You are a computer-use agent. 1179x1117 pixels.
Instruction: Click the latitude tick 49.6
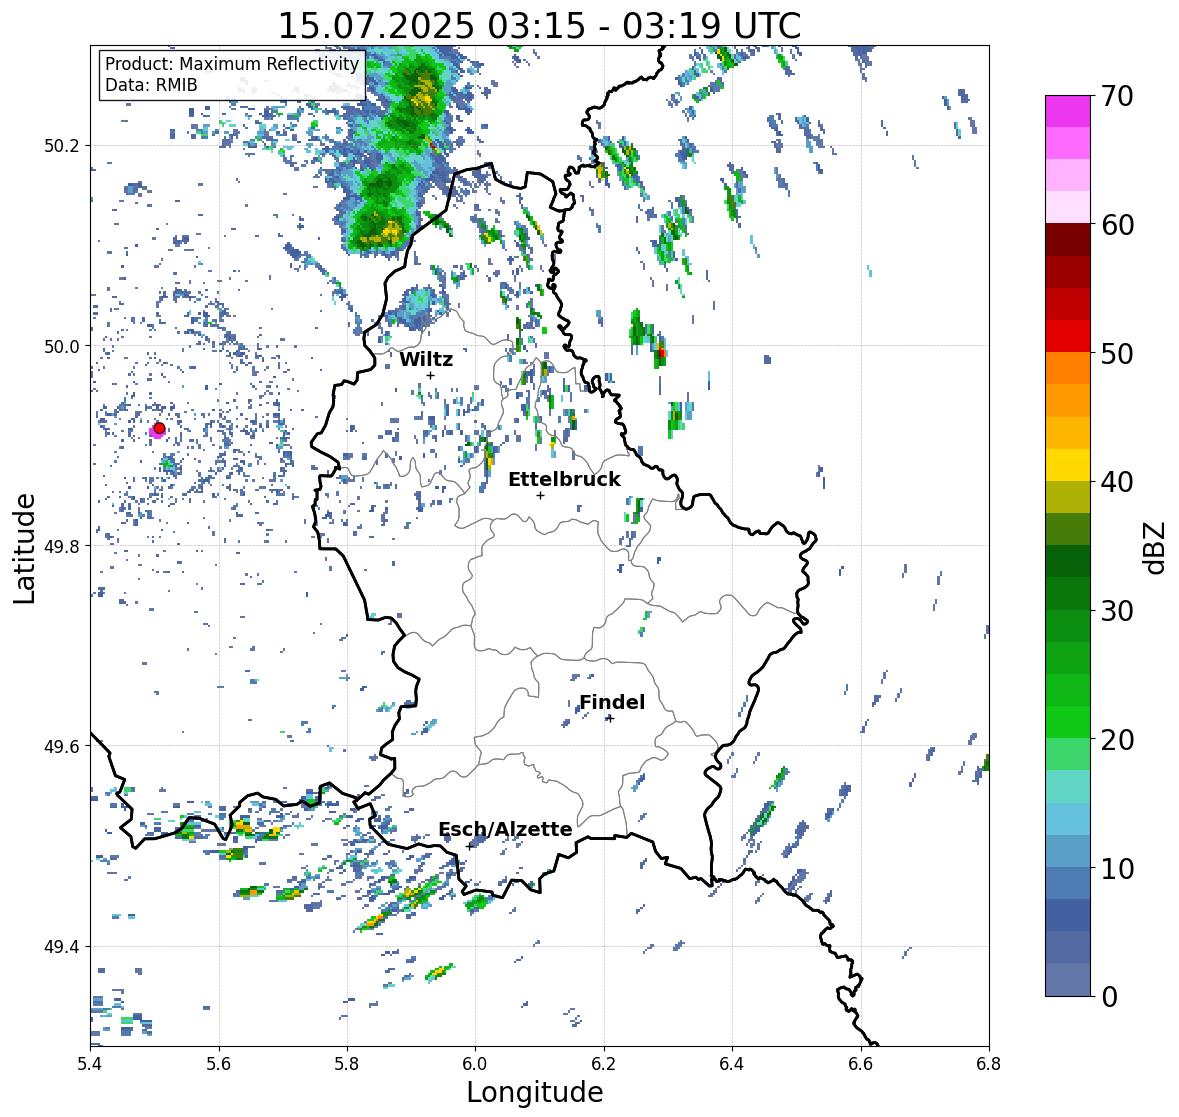[62, 746]
